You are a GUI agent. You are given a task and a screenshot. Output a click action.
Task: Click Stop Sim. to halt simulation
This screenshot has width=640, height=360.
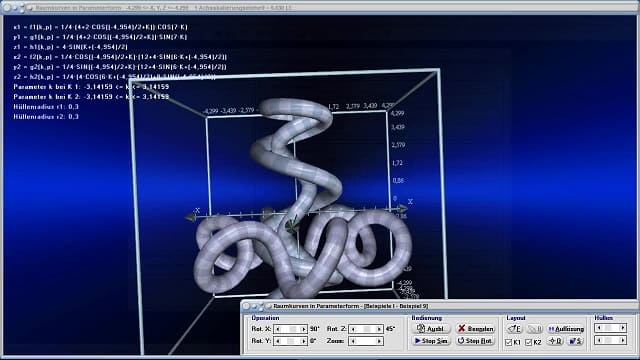click(x=431, y=340)
